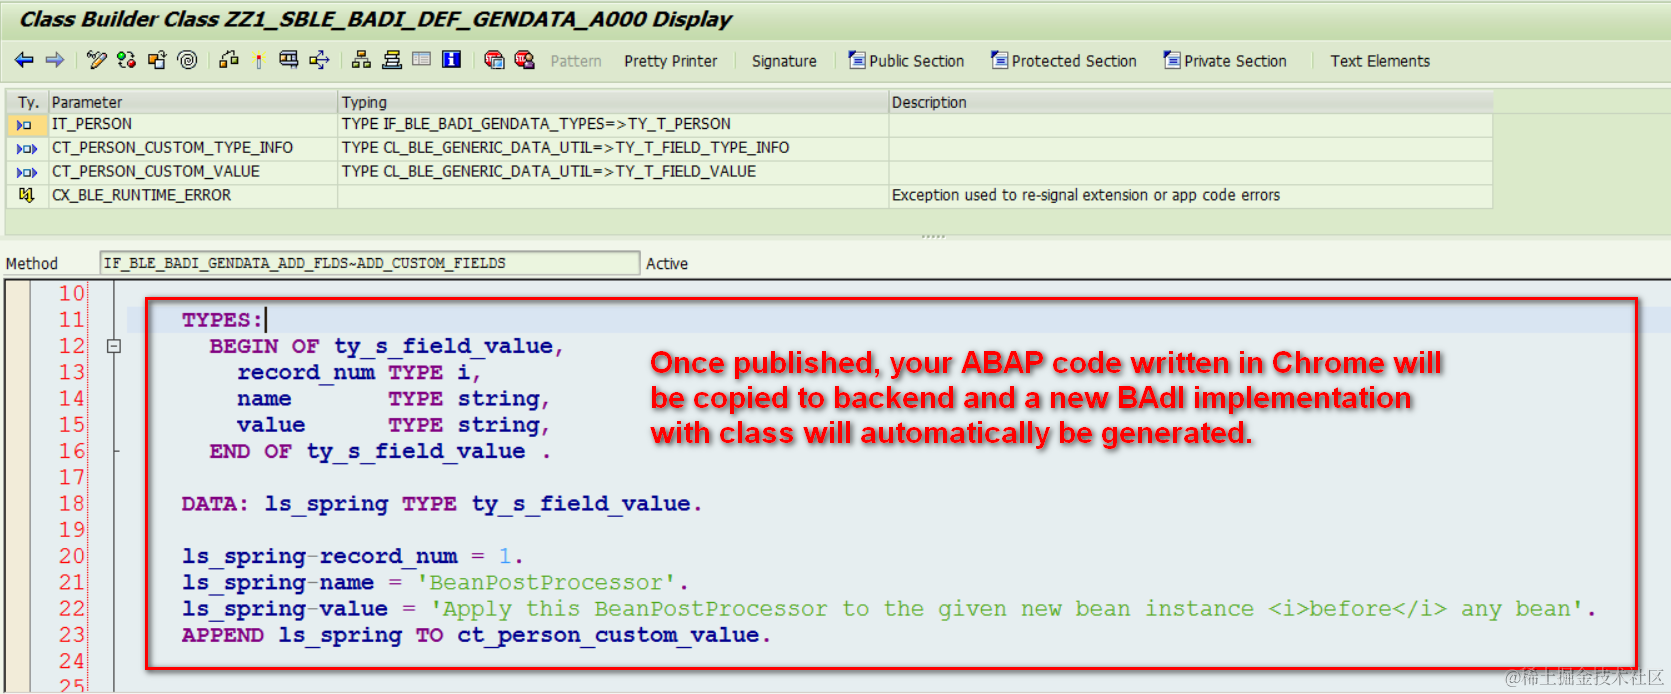The height and width of the screenshot is (694, 1671).
Task: Select parameter CT_PERSON_CUSTOM_TYPE_INFO
Action: (172, 148)
